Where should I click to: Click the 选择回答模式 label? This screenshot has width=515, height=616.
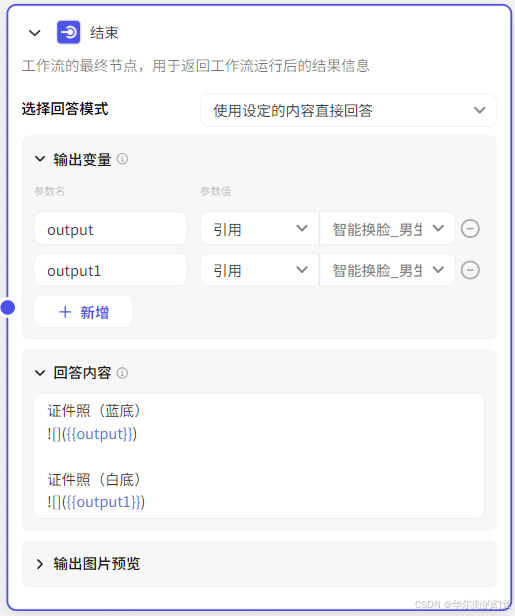coord(65,109)
